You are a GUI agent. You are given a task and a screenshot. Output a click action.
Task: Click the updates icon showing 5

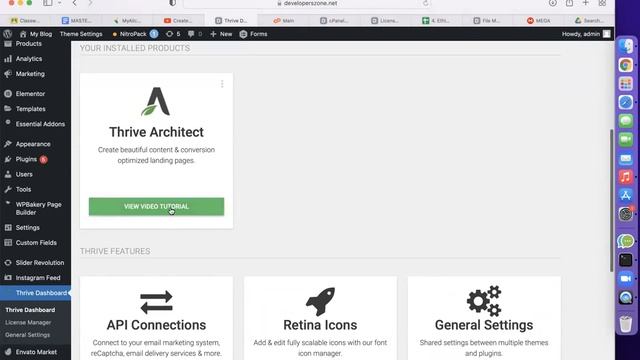[x=173, y=34]
